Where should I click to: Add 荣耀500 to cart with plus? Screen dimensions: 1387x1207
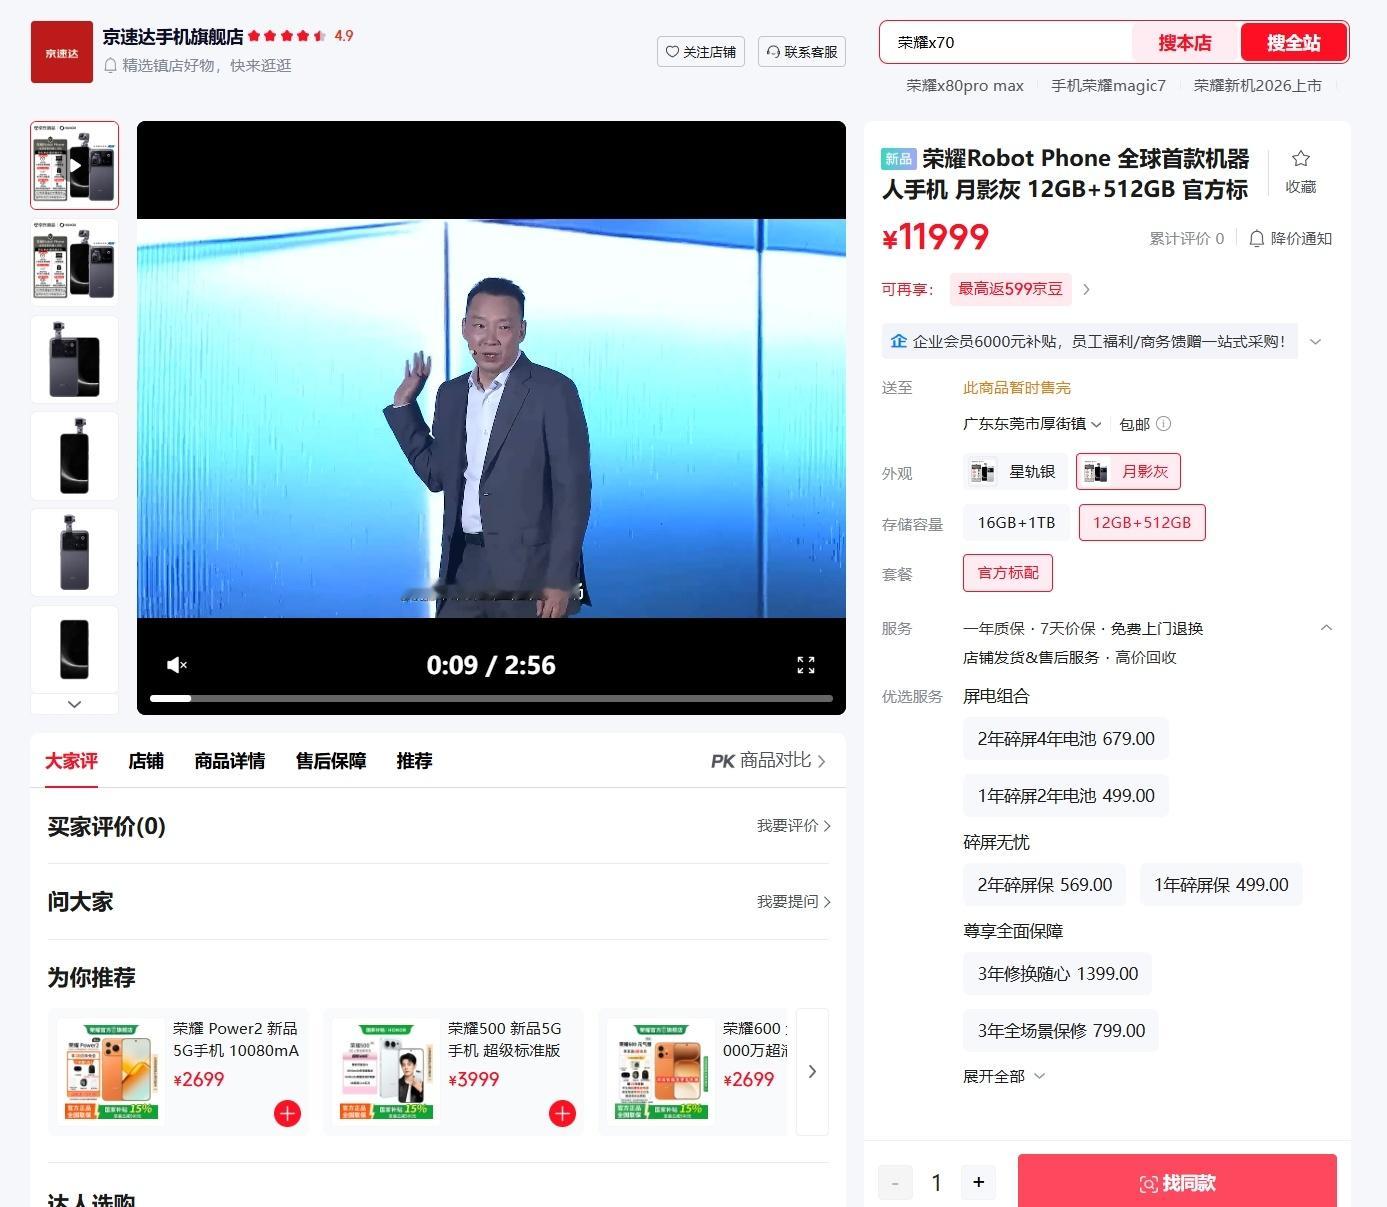[x=562, y=1113]
